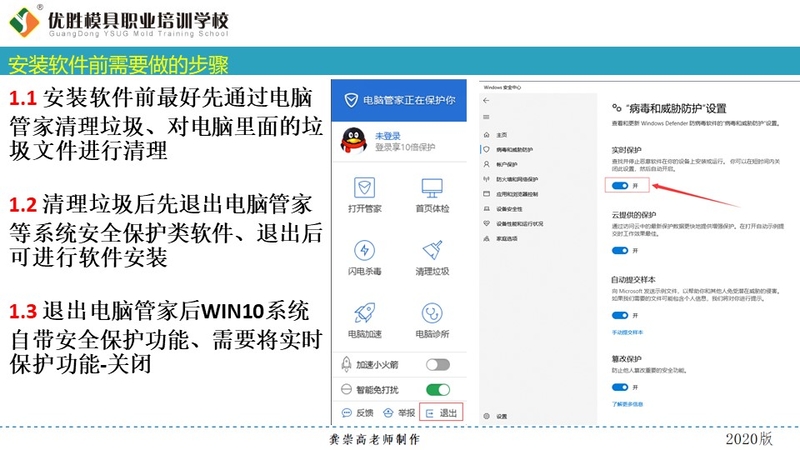Toggle the 加速小火箭 switch
Image resolution: width=800 pixels, height=450 pixels.
[x=437, y=365]
